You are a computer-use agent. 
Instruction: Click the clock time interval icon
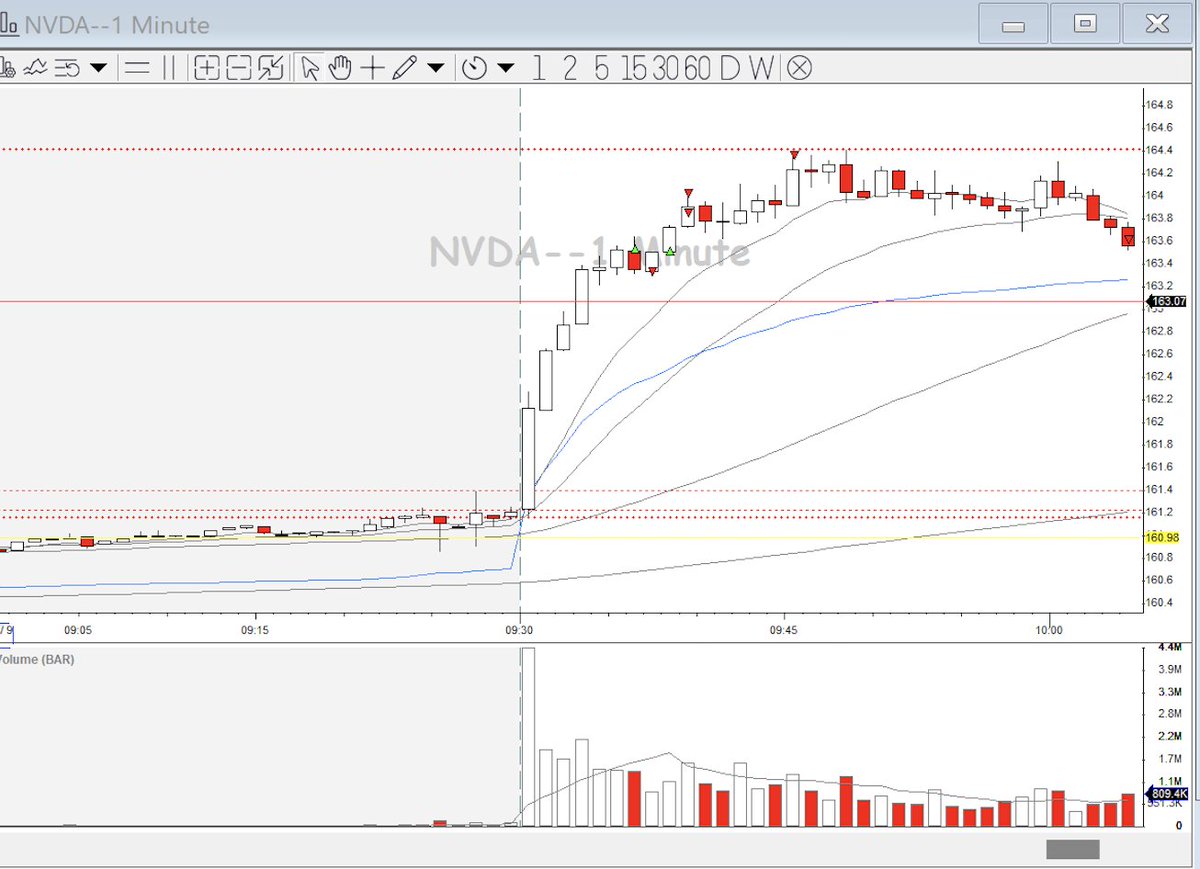pyautogui.click(x=475, y=68)
